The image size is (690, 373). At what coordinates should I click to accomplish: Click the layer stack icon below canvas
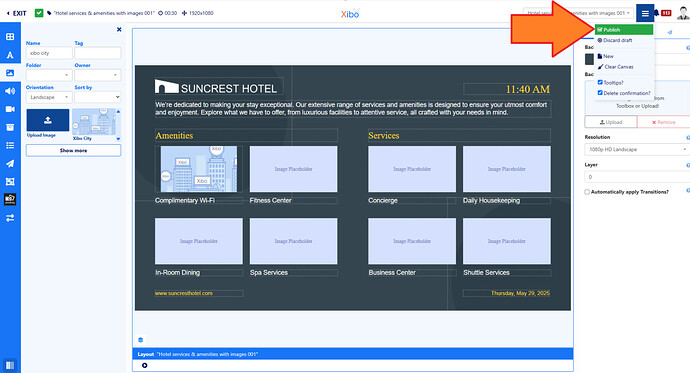click(141, 340)
